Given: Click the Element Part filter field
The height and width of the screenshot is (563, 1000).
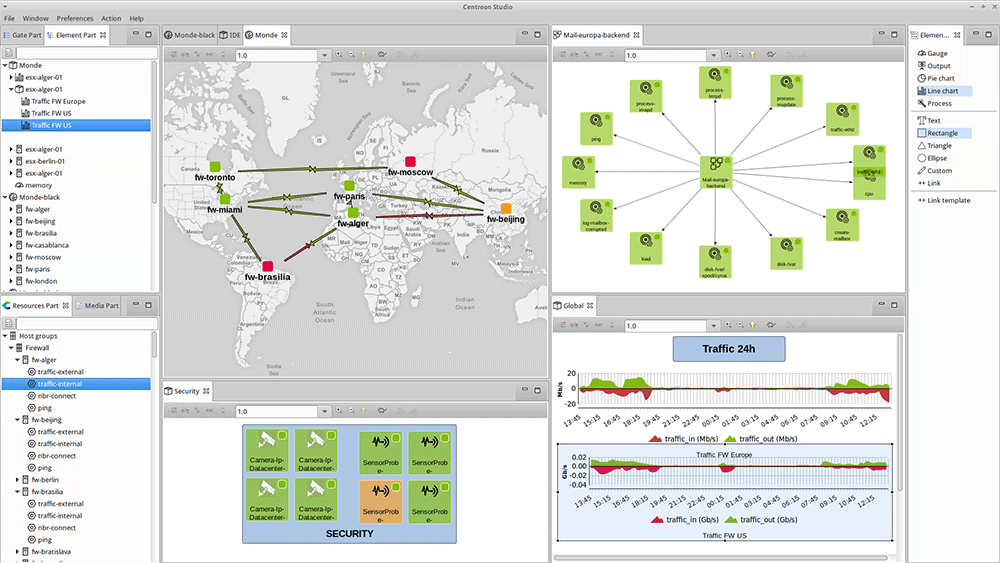Looking at the screenshot, I should click(x=86, y=53).
